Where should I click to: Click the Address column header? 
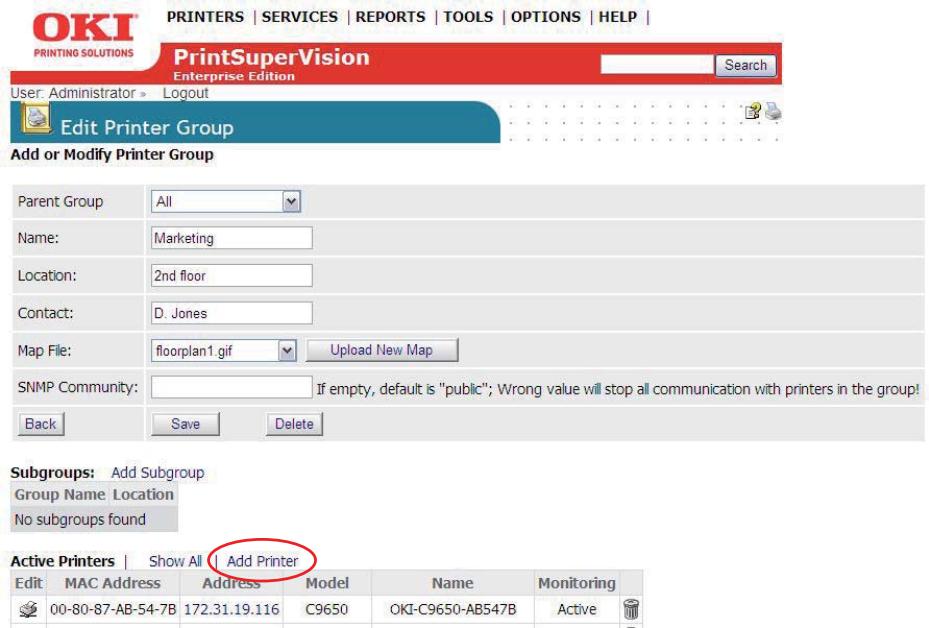pyautogui.click(x=232, y=583)
